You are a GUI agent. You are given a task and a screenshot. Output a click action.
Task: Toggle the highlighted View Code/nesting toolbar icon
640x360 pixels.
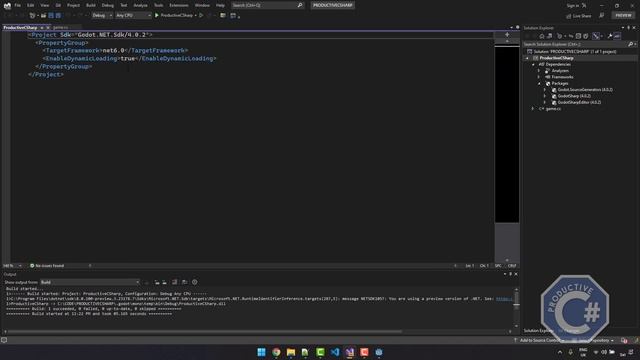(x=596, y=36)
